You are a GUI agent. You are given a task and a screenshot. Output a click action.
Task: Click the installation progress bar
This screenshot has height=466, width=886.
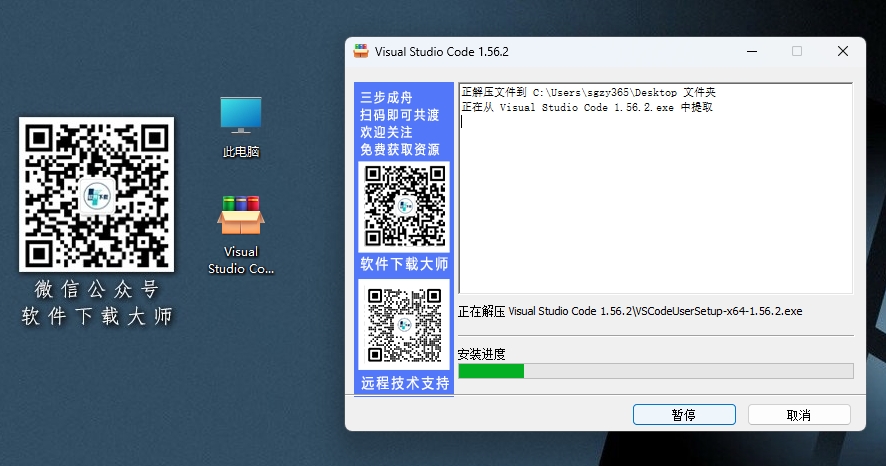[655, 371]
